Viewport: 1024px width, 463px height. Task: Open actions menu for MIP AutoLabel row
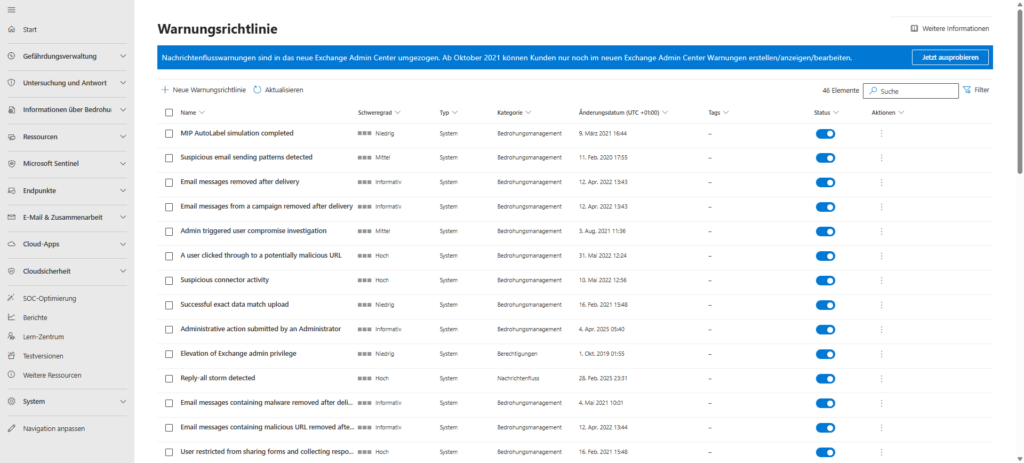pyautogui.click(x=881, y=133)
